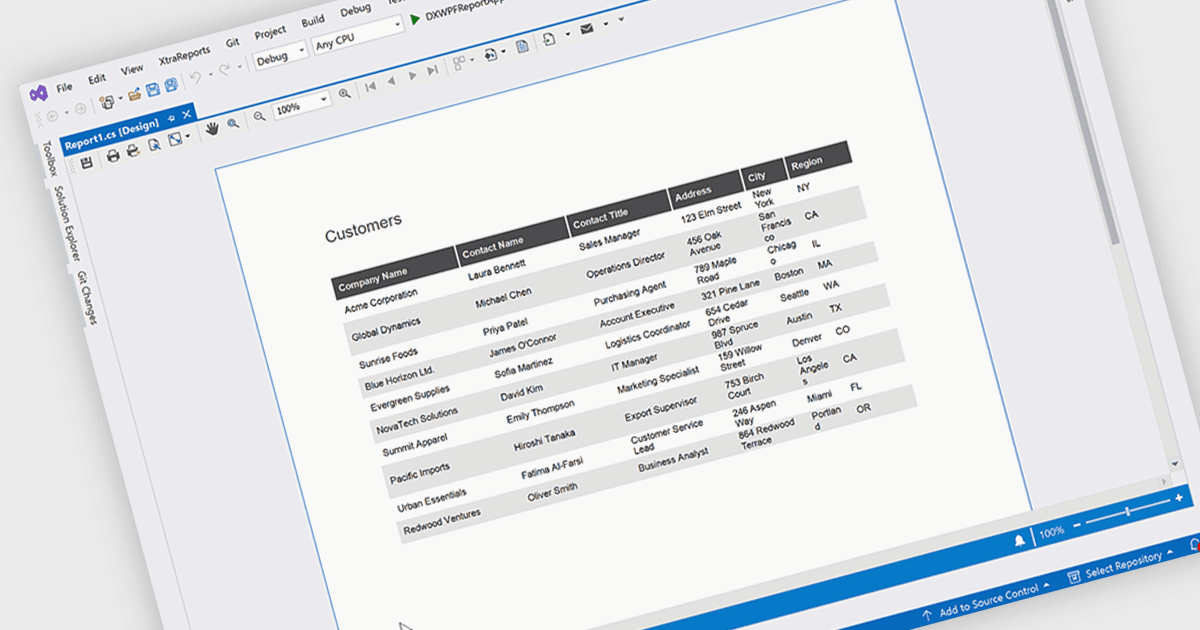Click the Print icon in report toolbar
The height and width of the screenshot is (630, 1200).
click(113, 156)
